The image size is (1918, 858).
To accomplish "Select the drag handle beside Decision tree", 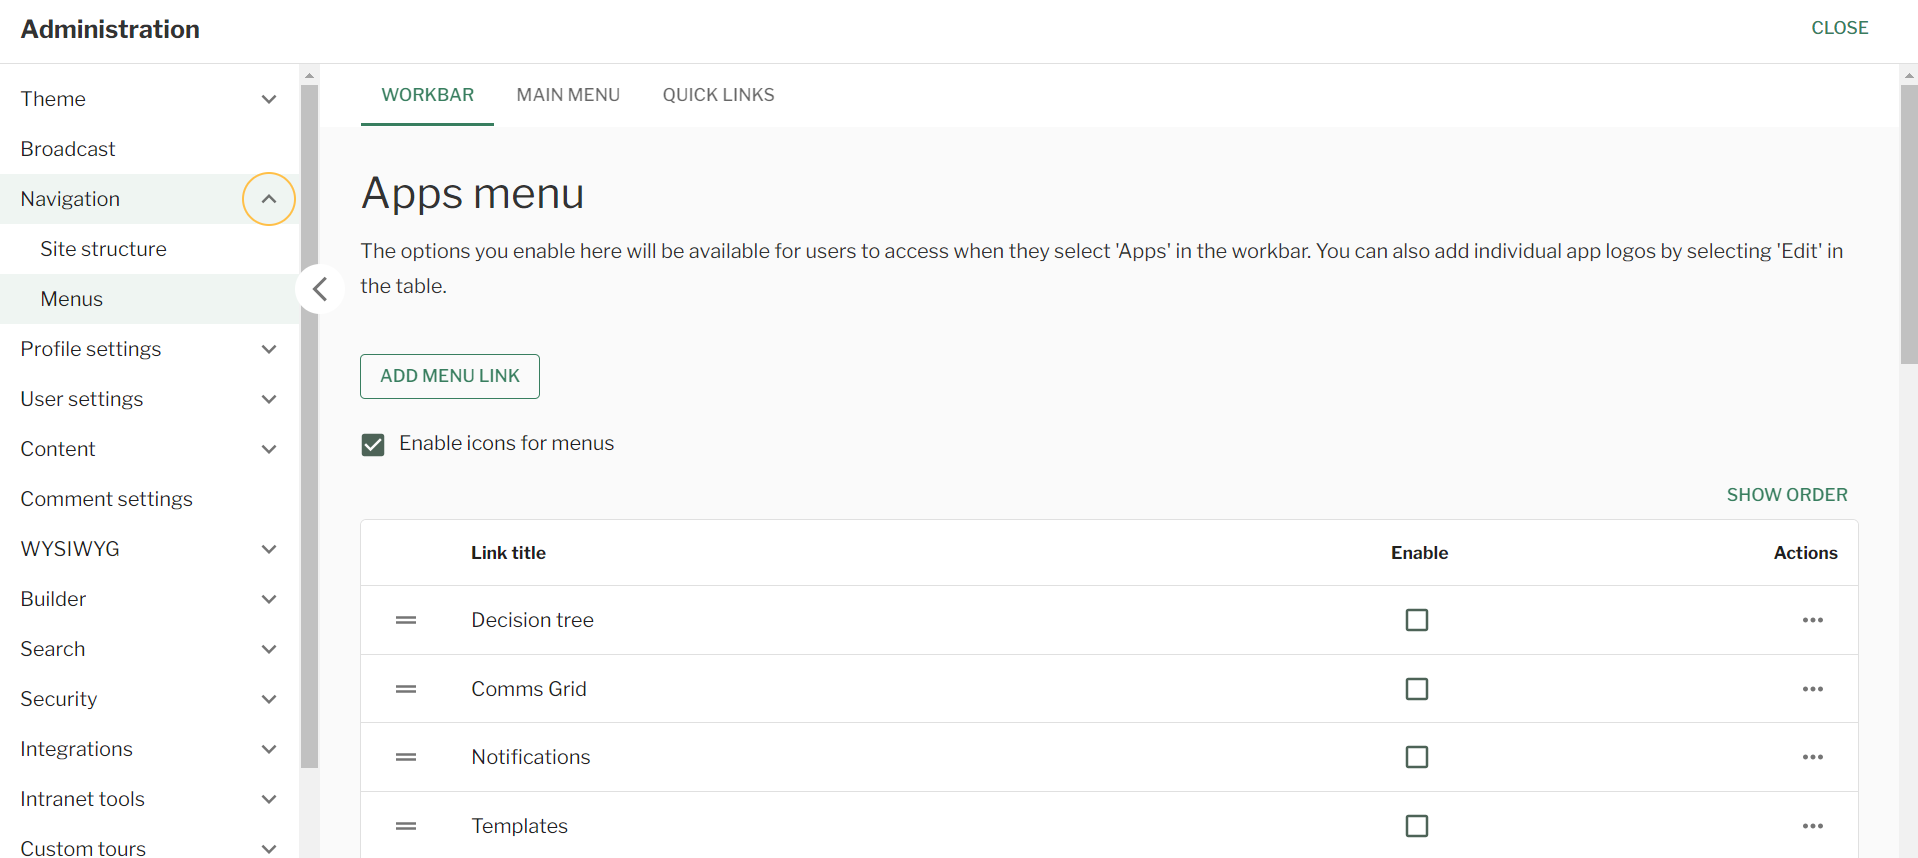I will 406,620.
